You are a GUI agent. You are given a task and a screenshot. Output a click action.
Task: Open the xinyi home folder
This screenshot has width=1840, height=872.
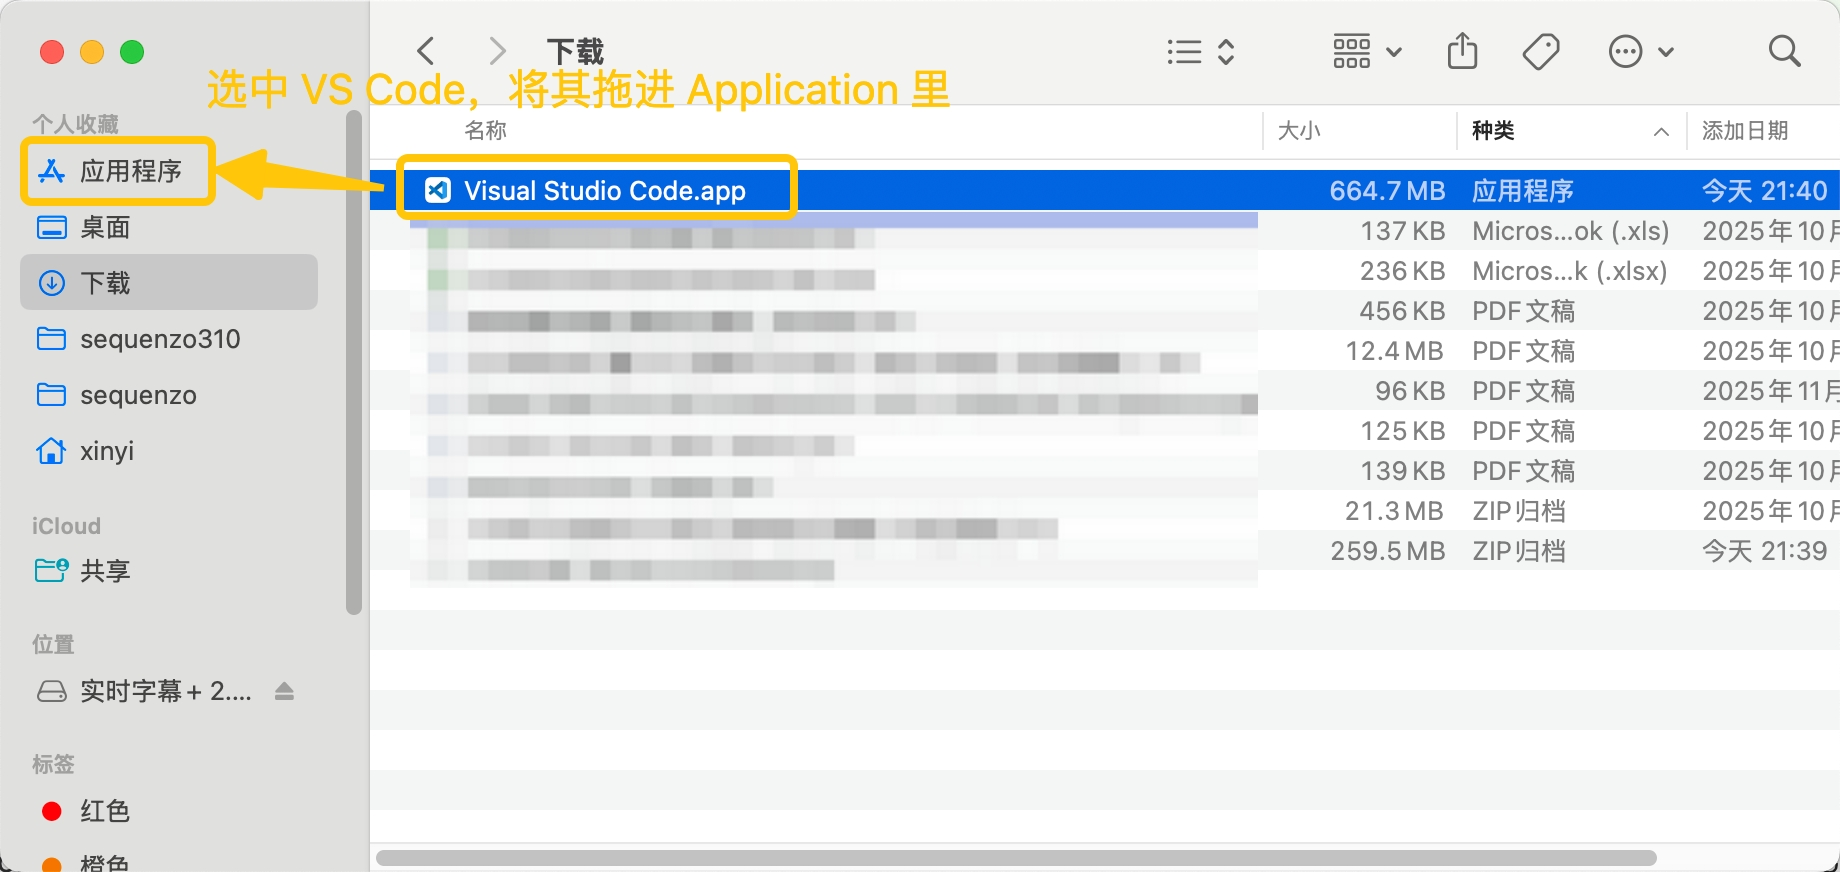pos(169,451)
